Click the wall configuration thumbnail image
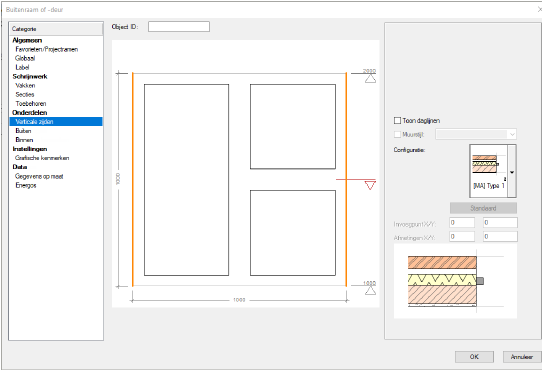 click(488, 171)
